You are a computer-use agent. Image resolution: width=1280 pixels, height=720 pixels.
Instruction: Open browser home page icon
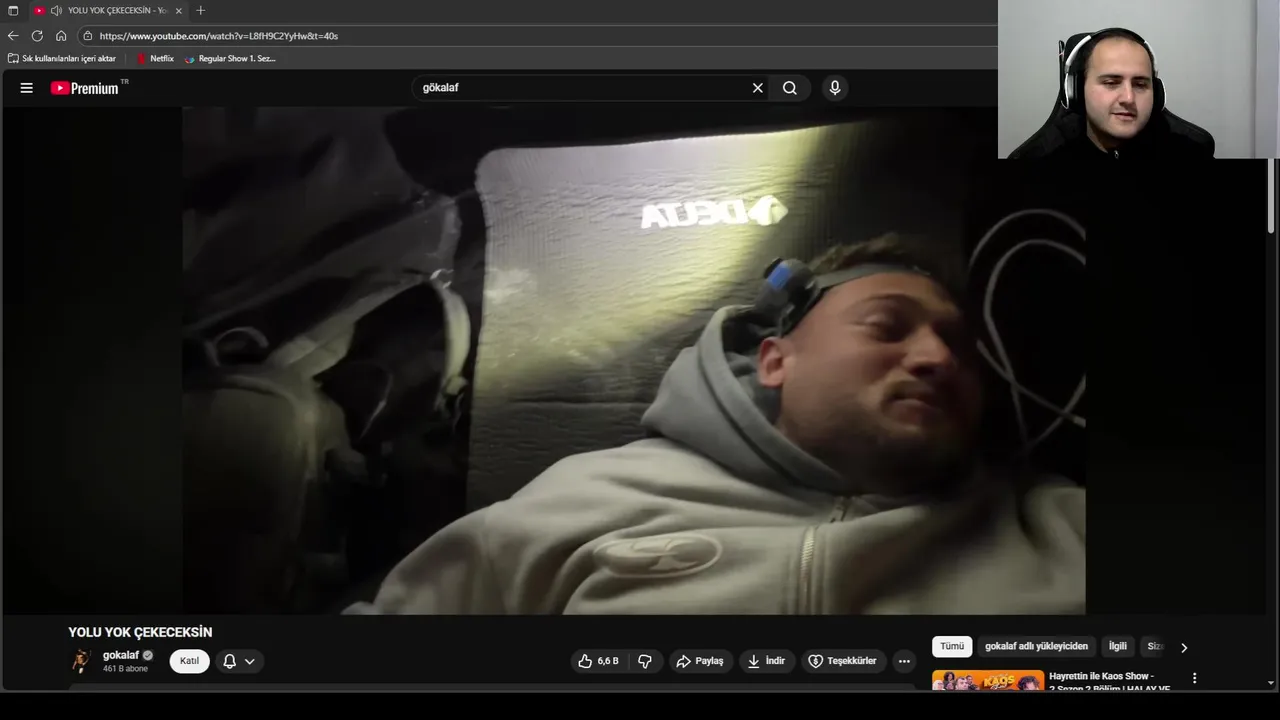[x=61, y=36]
